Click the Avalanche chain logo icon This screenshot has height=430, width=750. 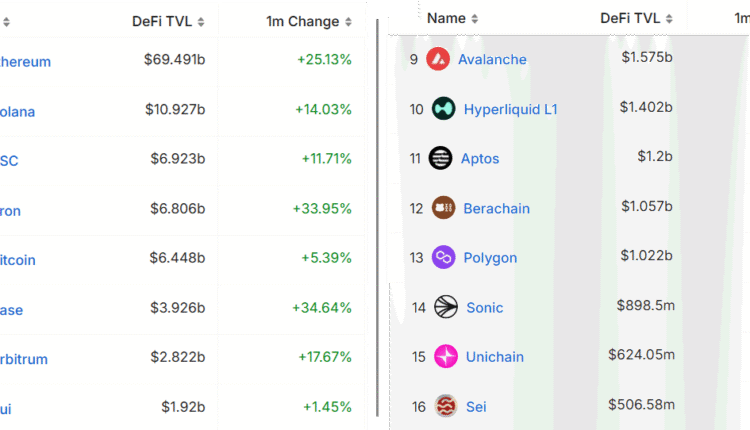point(438,59)
